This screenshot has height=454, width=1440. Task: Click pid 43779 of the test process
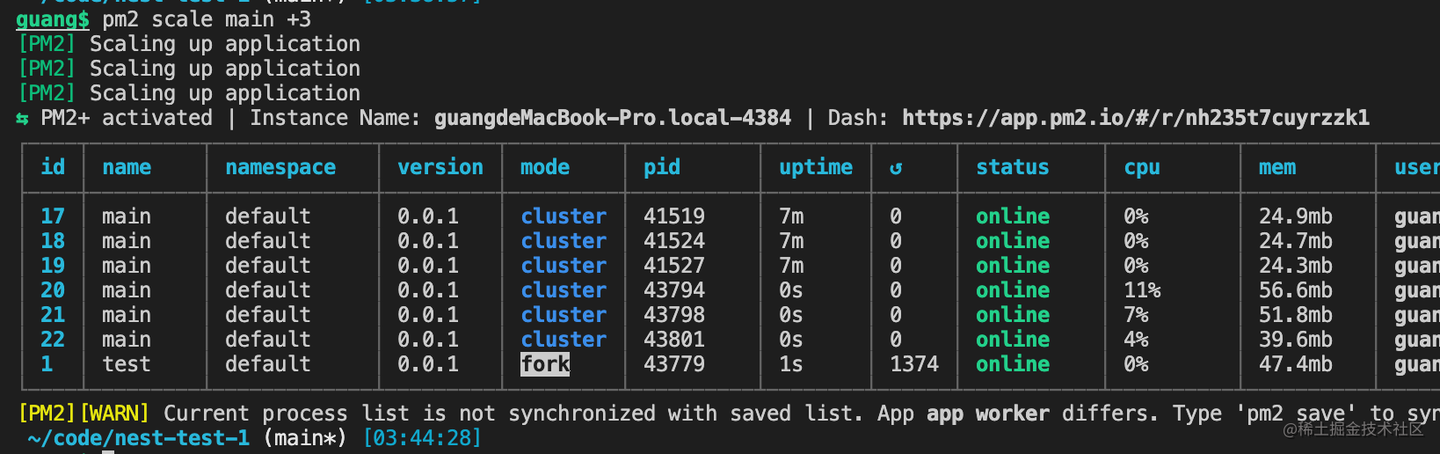click(x=674, y=364)
